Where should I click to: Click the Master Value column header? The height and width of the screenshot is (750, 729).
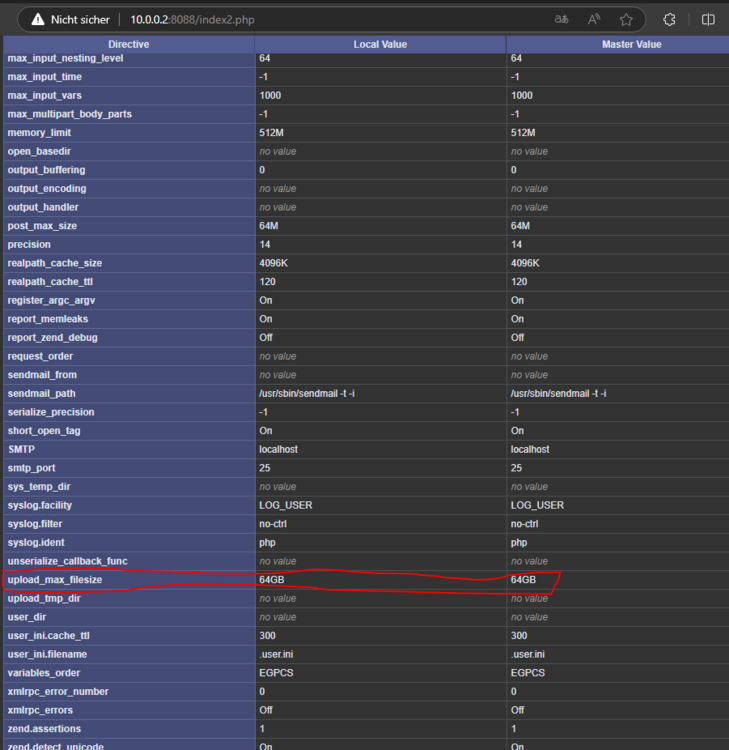click(x=631, y=44)
